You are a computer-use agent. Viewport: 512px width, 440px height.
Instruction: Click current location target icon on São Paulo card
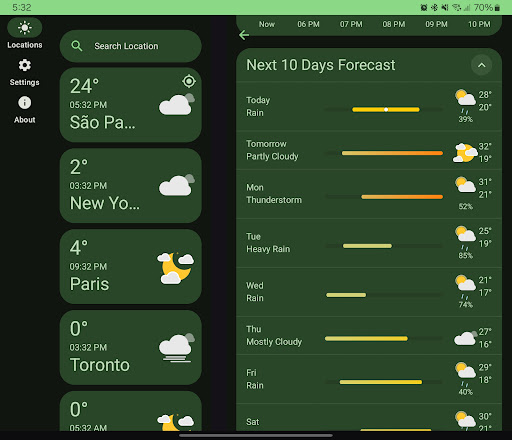[x=189, y=81]
